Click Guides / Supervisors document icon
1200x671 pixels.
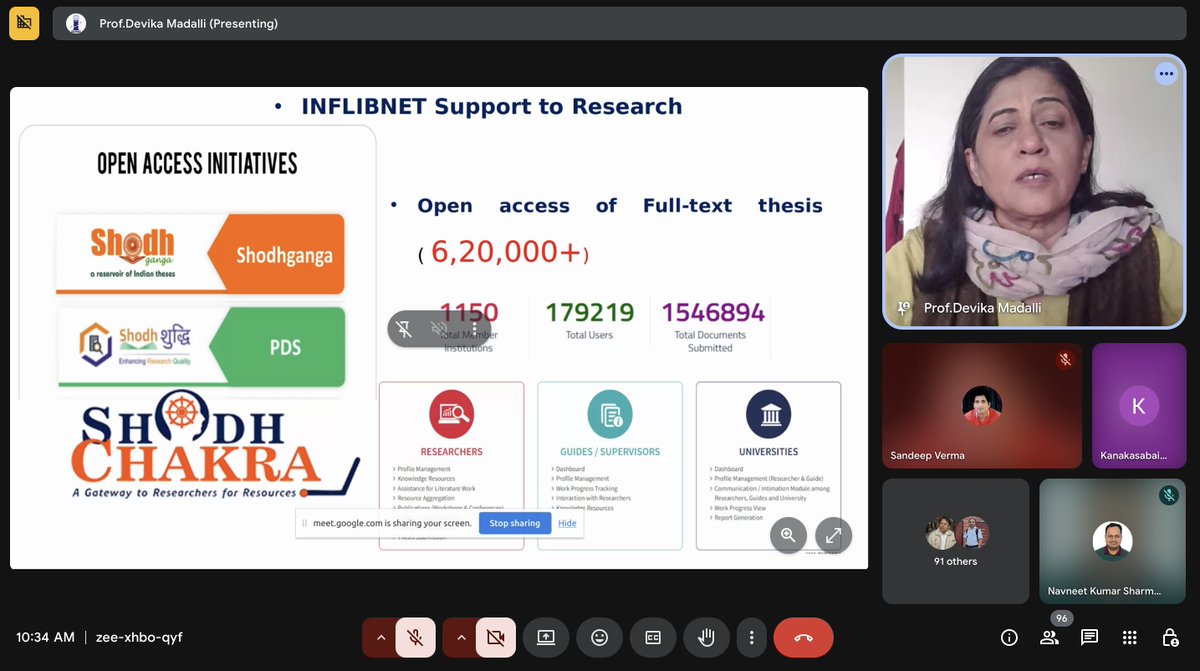(x=609, y=414)
